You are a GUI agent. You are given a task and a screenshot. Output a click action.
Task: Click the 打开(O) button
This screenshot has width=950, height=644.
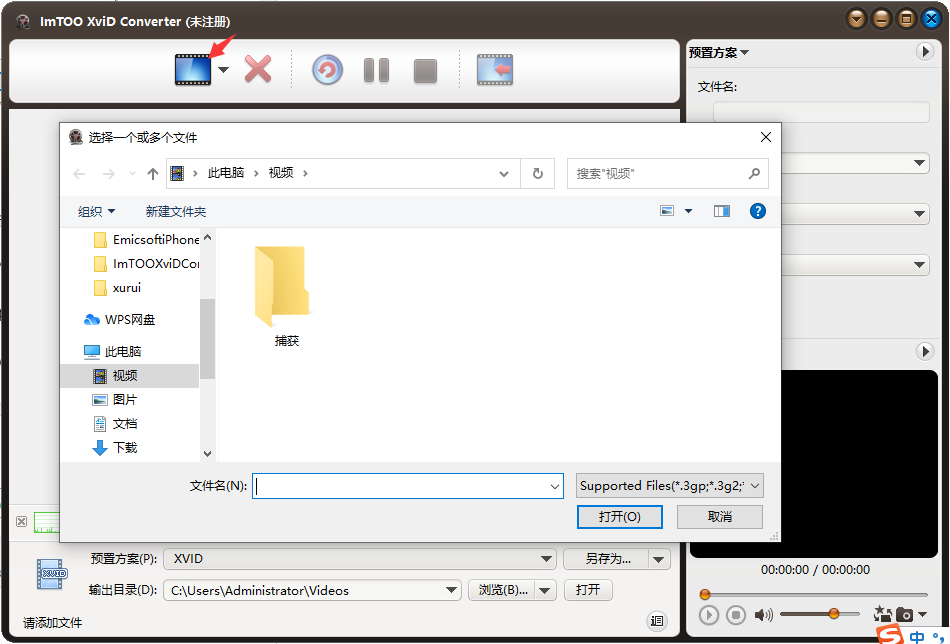tap(619, 517)
